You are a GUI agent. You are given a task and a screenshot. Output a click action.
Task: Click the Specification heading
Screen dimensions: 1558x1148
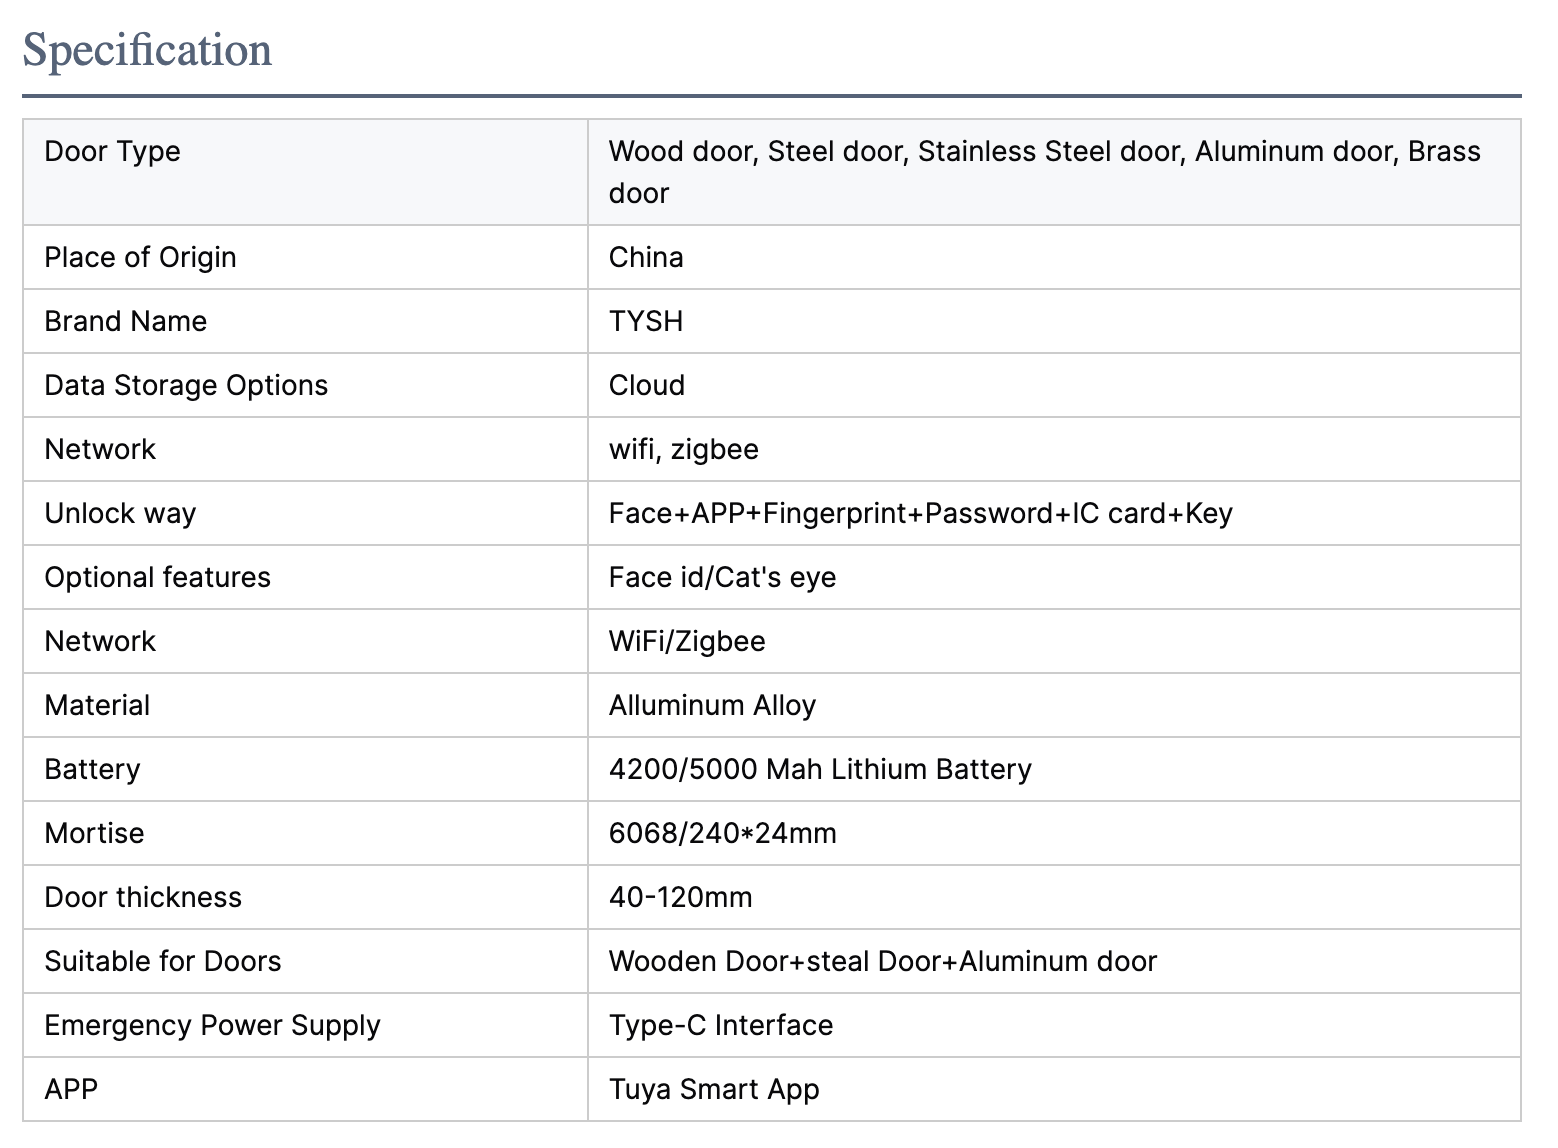pyautogui.click(x=147, y=51)
